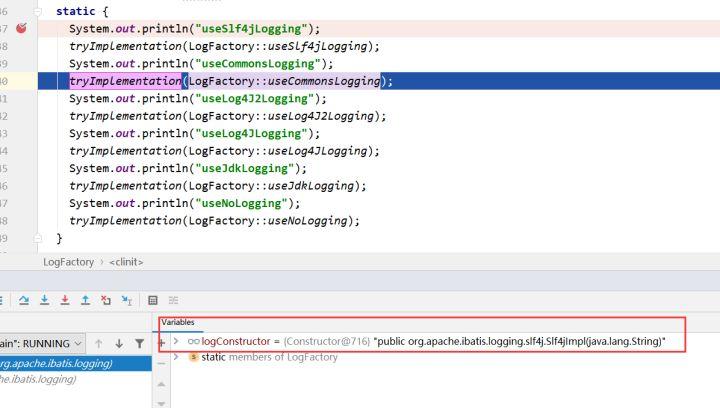Click the <clinit> breadcrumb item
Image resolution: width=720 pixels, height=408 pixels.
125,261
